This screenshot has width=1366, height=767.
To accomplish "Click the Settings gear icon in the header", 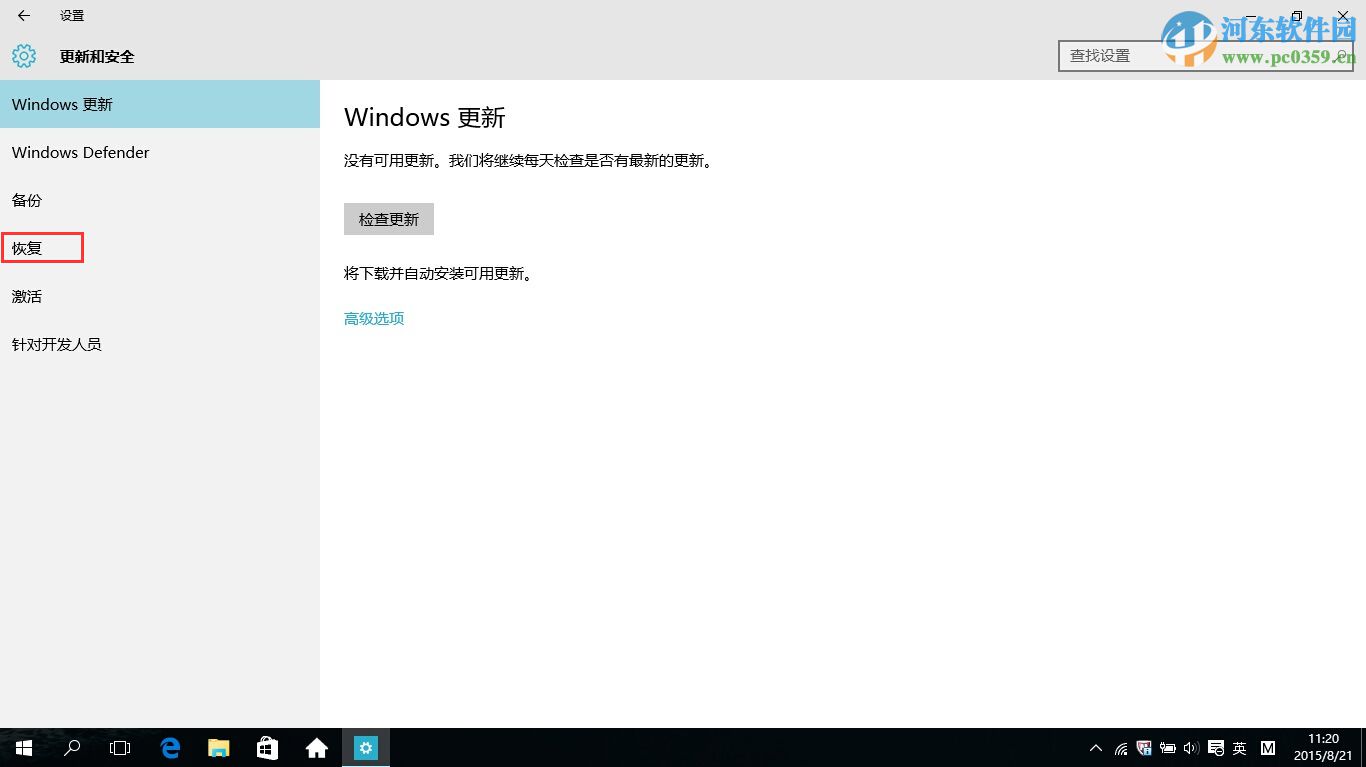I will coord(24,56).
